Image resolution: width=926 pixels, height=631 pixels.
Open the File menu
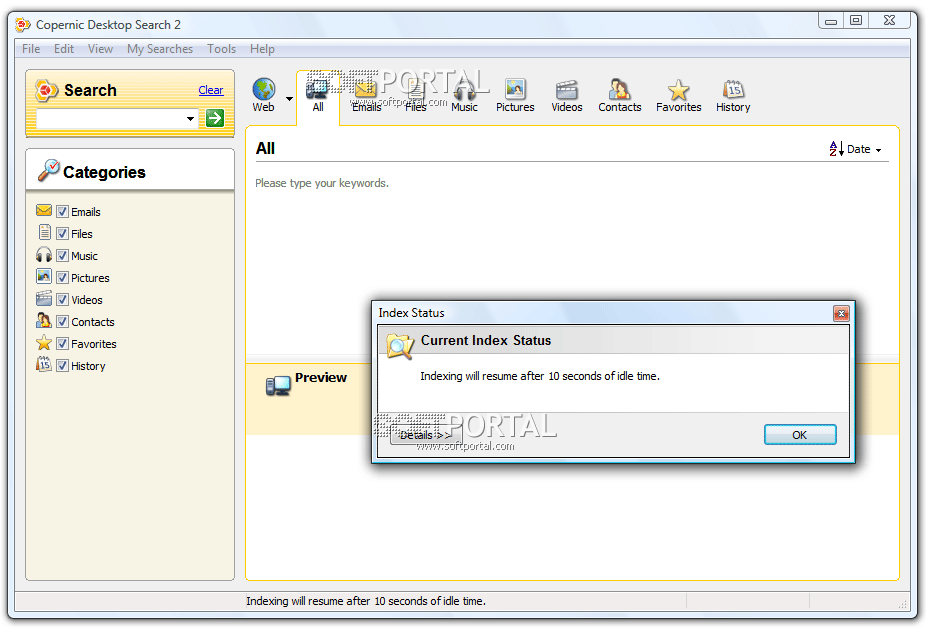[31, 49]
